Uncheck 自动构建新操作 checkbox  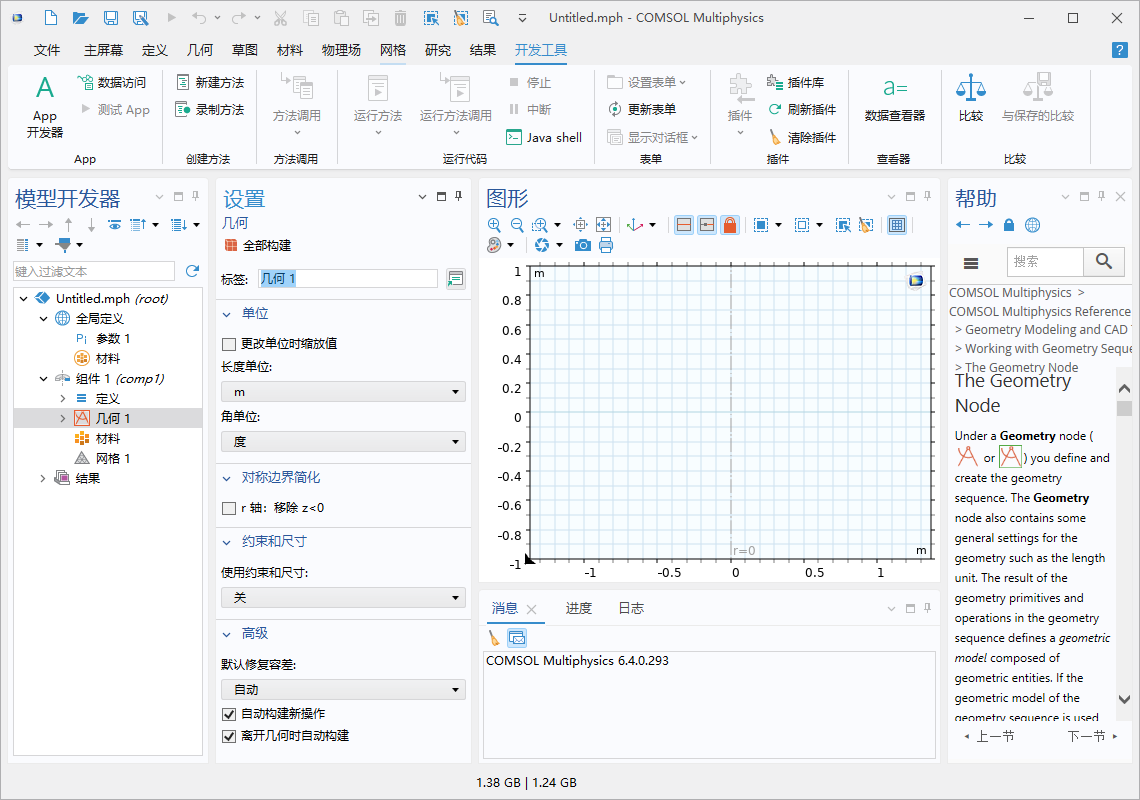tap(229, 713)
